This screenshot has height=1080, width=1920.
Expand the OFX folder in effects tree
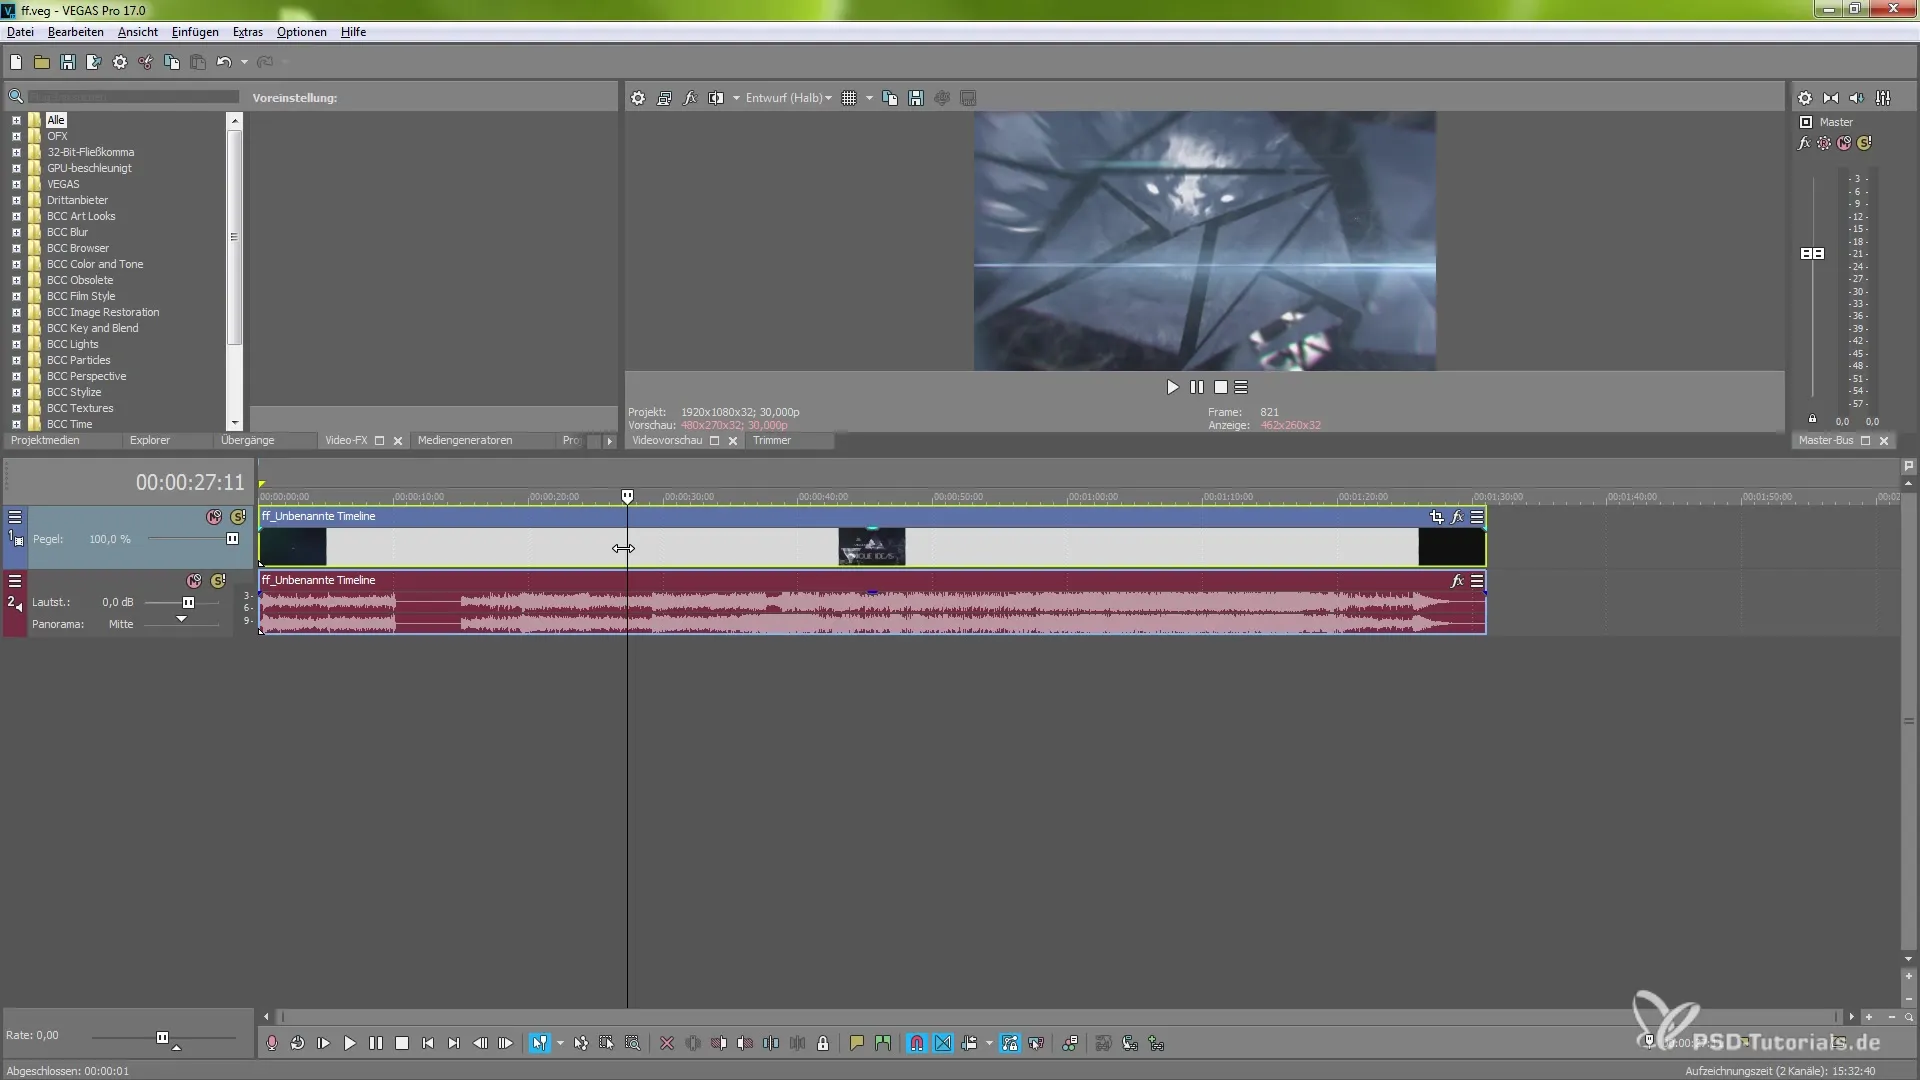point(16,136)
